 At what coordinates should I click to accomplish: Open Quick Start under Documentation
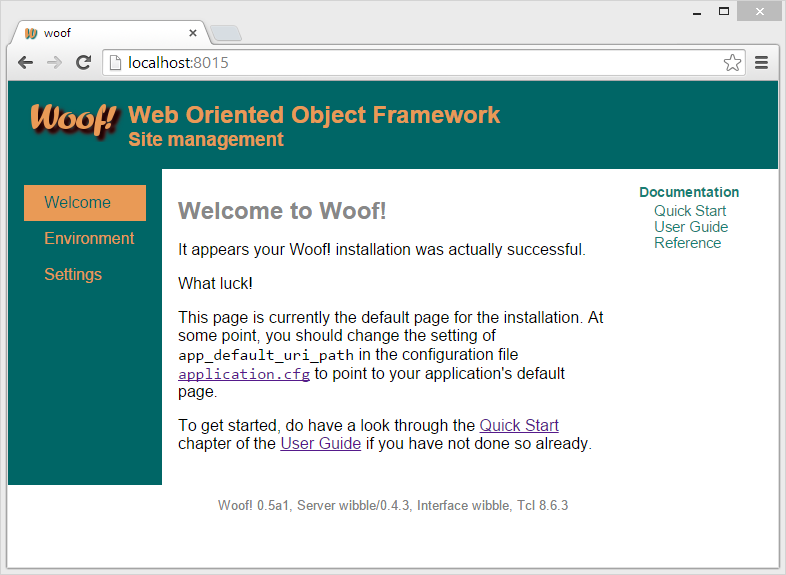point(690,211)
